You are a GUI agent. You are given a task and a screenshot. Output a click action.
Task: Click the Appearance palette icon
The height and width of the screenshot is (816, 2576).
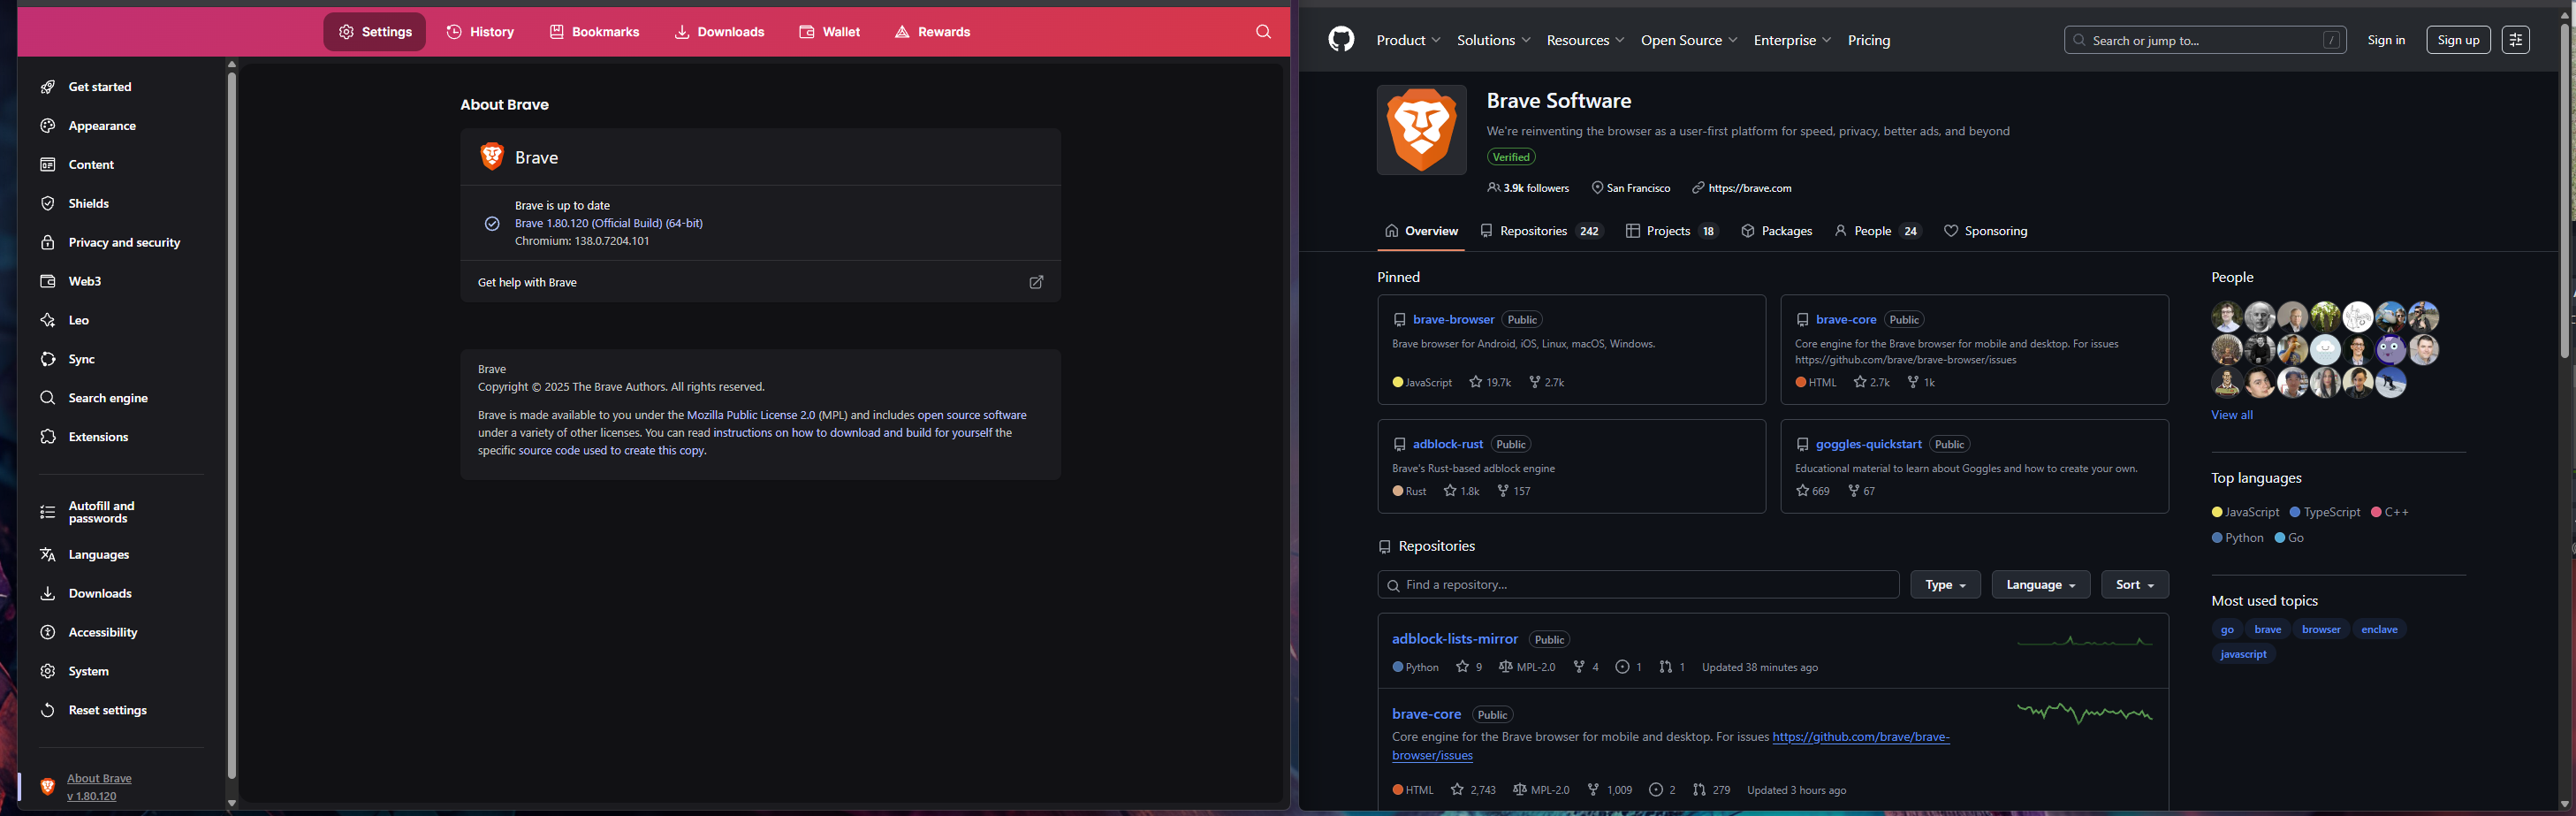point(47,126)
